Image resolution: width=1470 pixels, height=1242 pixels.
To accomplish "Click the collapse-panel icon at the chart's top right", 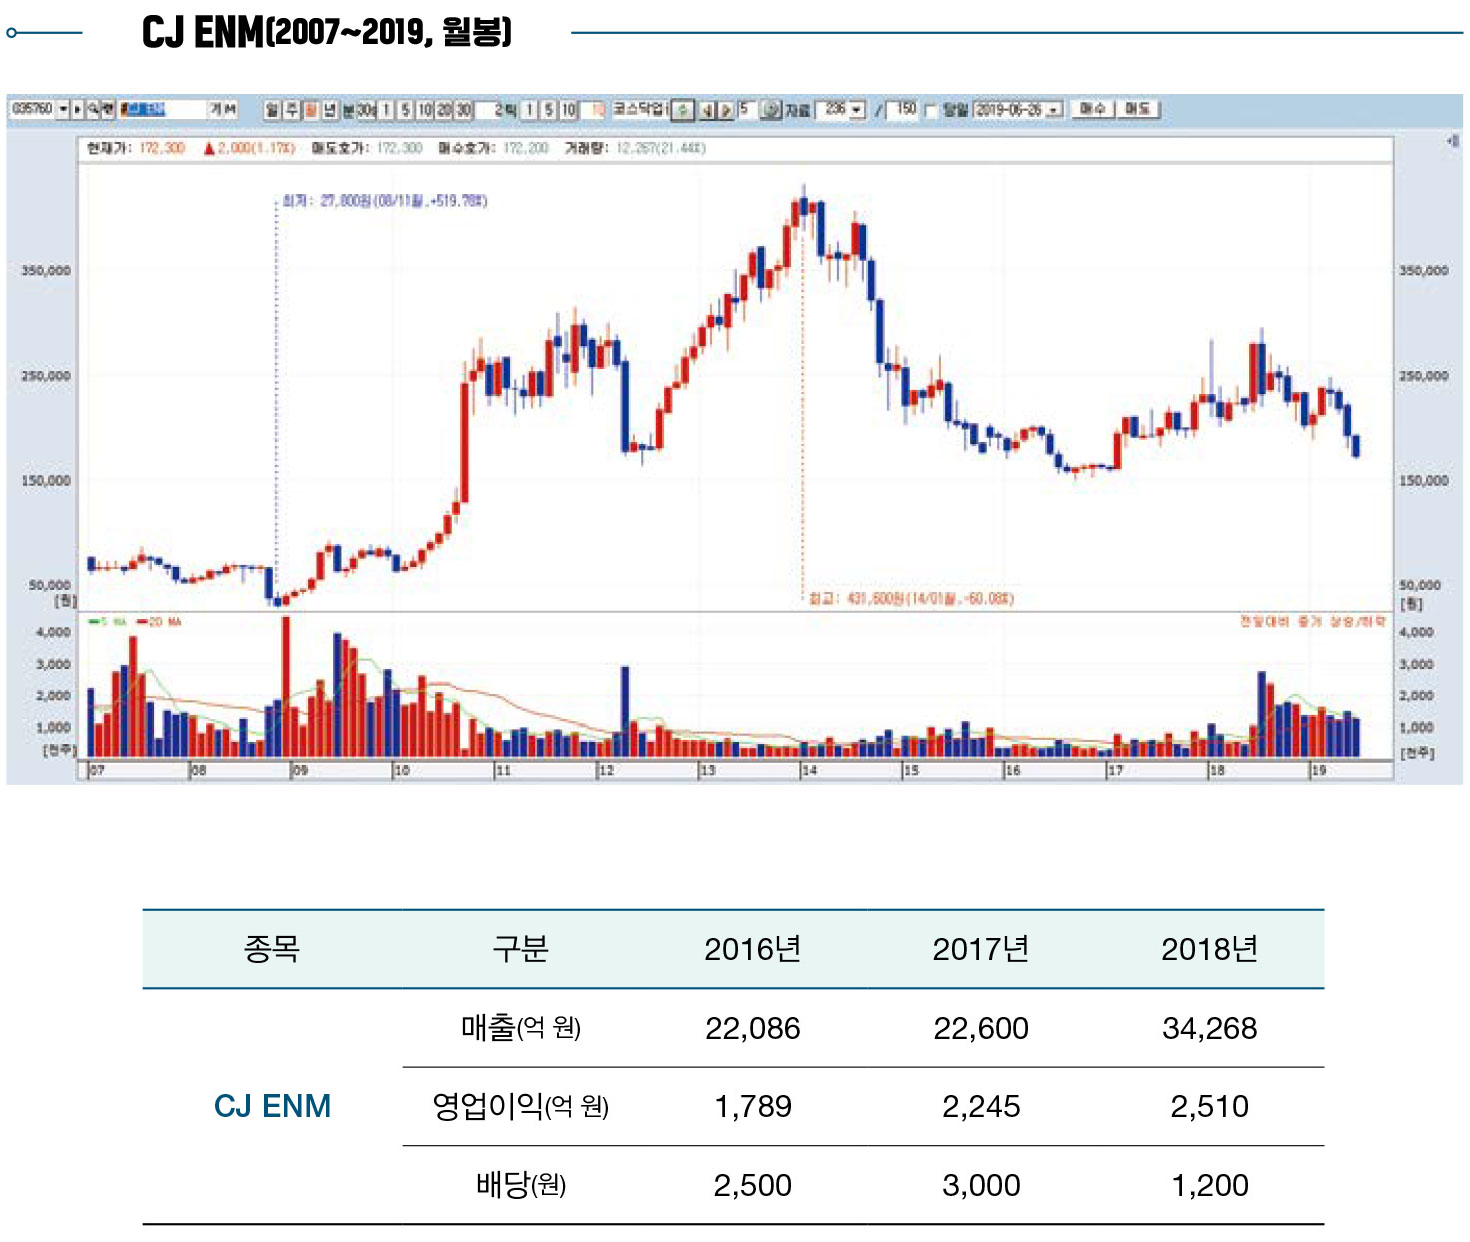I will (1452, 141).
